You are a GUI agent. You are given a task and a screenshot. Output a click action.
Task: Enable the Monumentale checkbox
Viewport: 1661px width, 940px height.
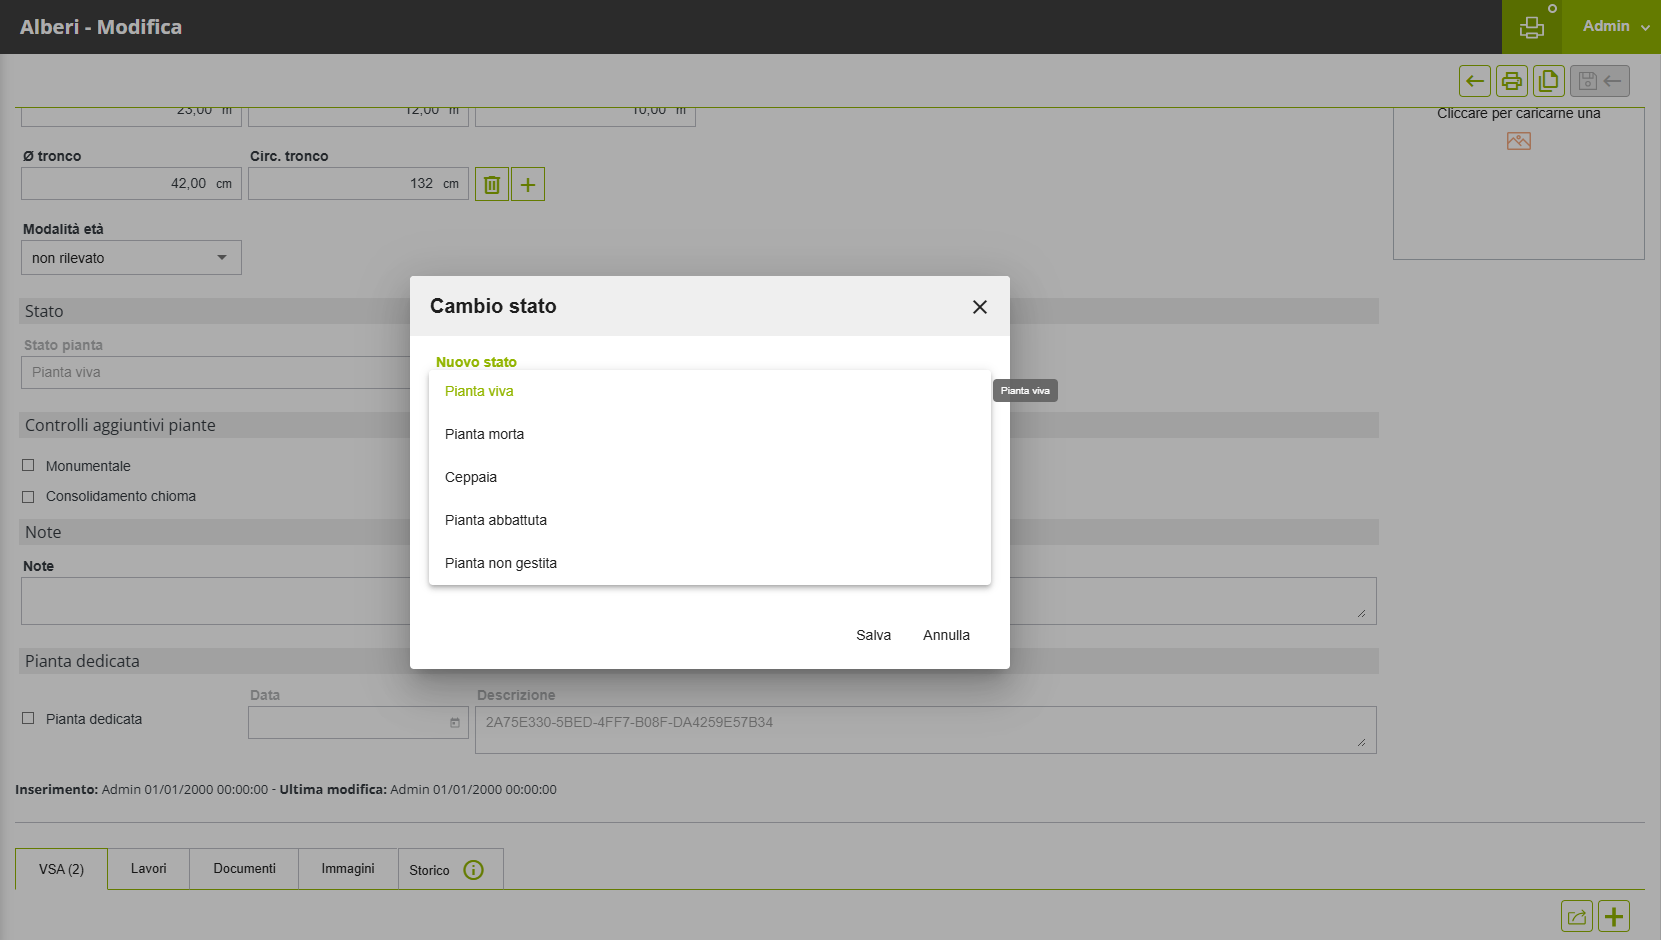(x=28, y=466)
